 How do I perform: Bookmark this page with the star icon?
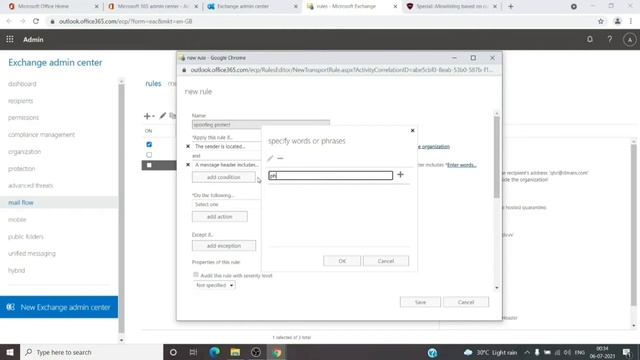point(600,21)
